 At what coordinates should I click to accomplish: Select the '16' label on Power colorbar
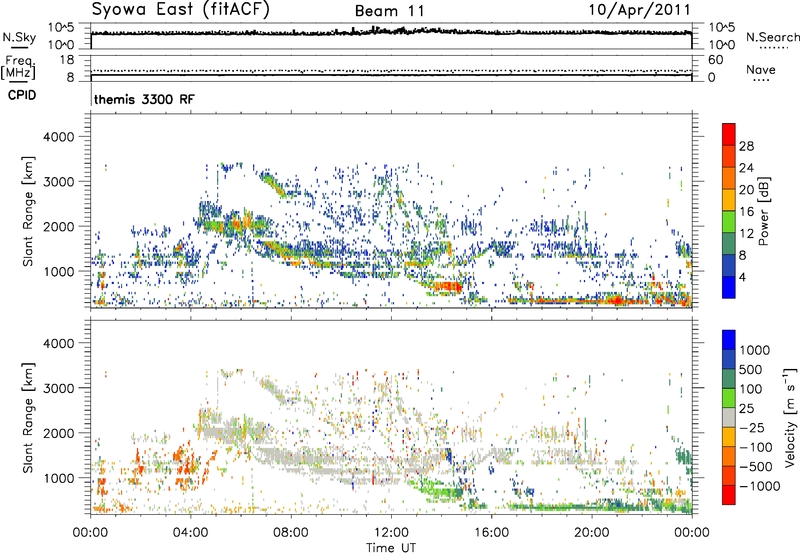tap(746, 212)
